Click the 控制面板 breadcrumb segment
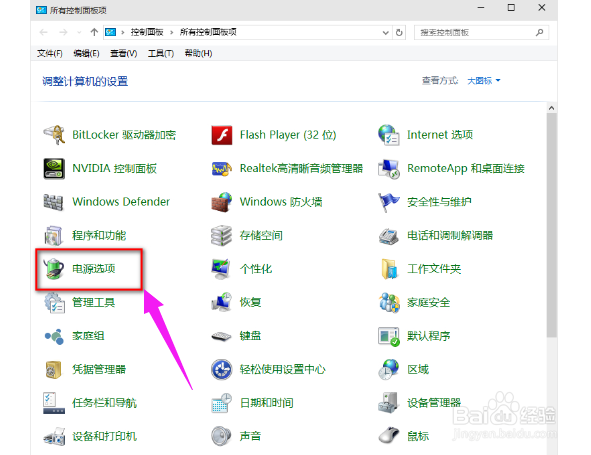This screenshot has width=591, height=455. [x=147, y=32]
